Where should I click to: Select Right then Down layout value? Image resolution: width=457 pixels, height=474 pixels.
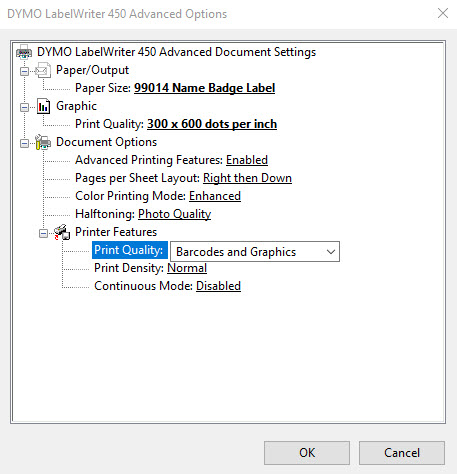click(x=247, y=178)
